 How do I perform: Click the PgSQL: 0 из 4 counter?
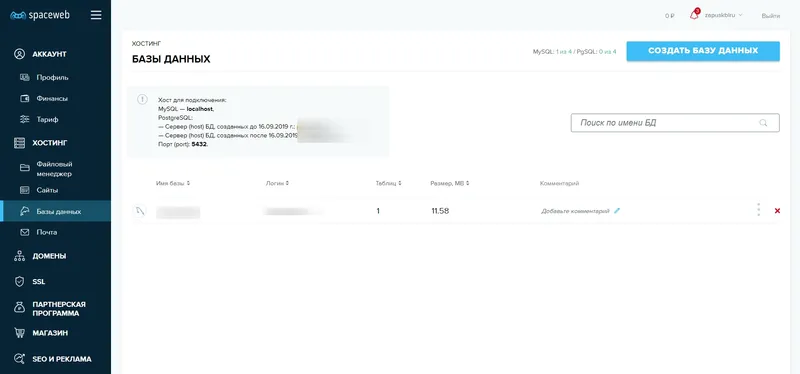coord(597,52)
